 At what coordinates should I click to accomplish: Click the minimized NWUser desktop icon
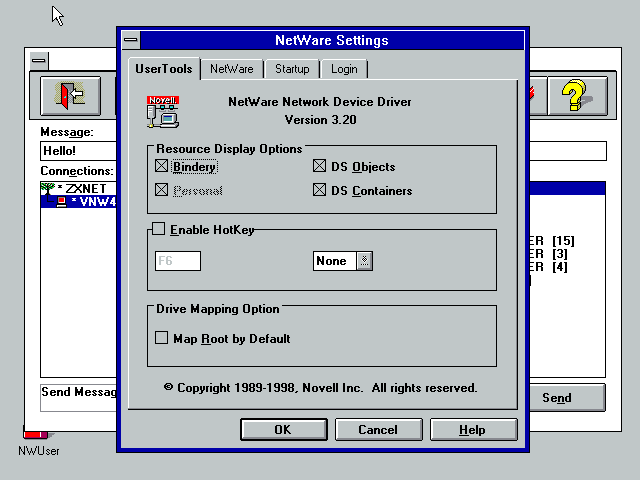pos(38,442)
